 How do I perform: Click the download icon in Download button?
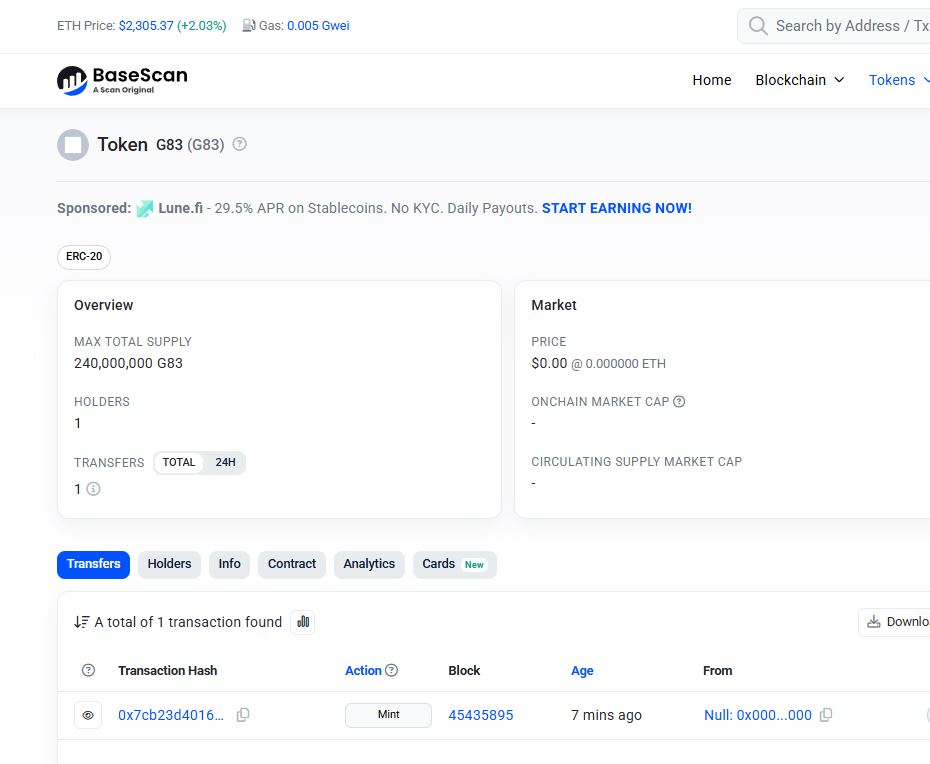click(x=874, y=622)
